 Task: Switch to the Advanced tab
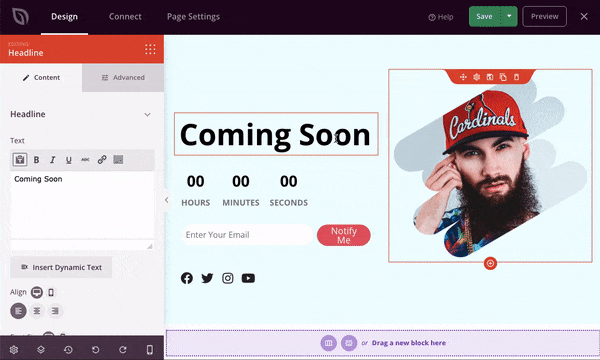(x=123, y=78)
